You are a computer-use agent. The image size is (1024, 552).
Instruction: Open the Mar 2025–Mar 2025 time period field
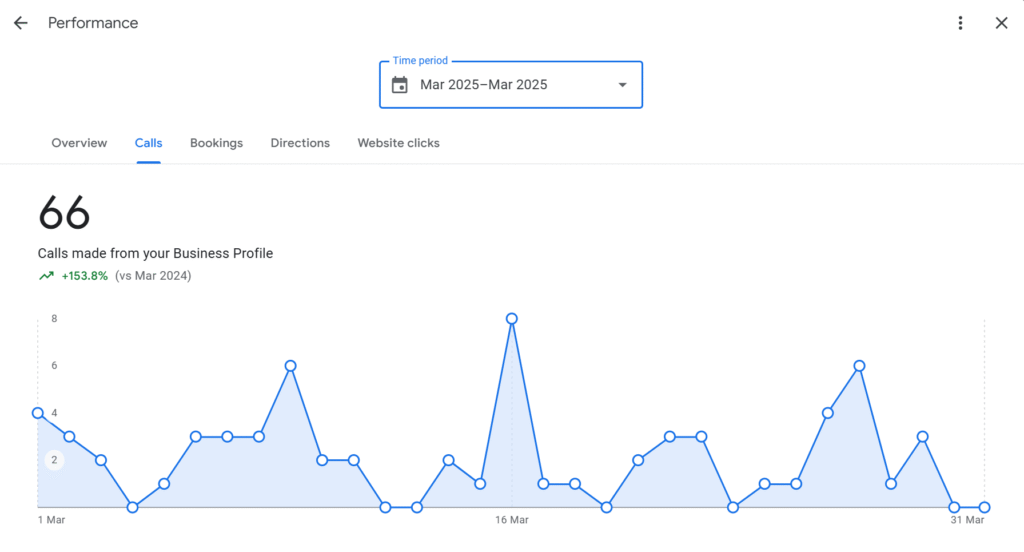511,85
